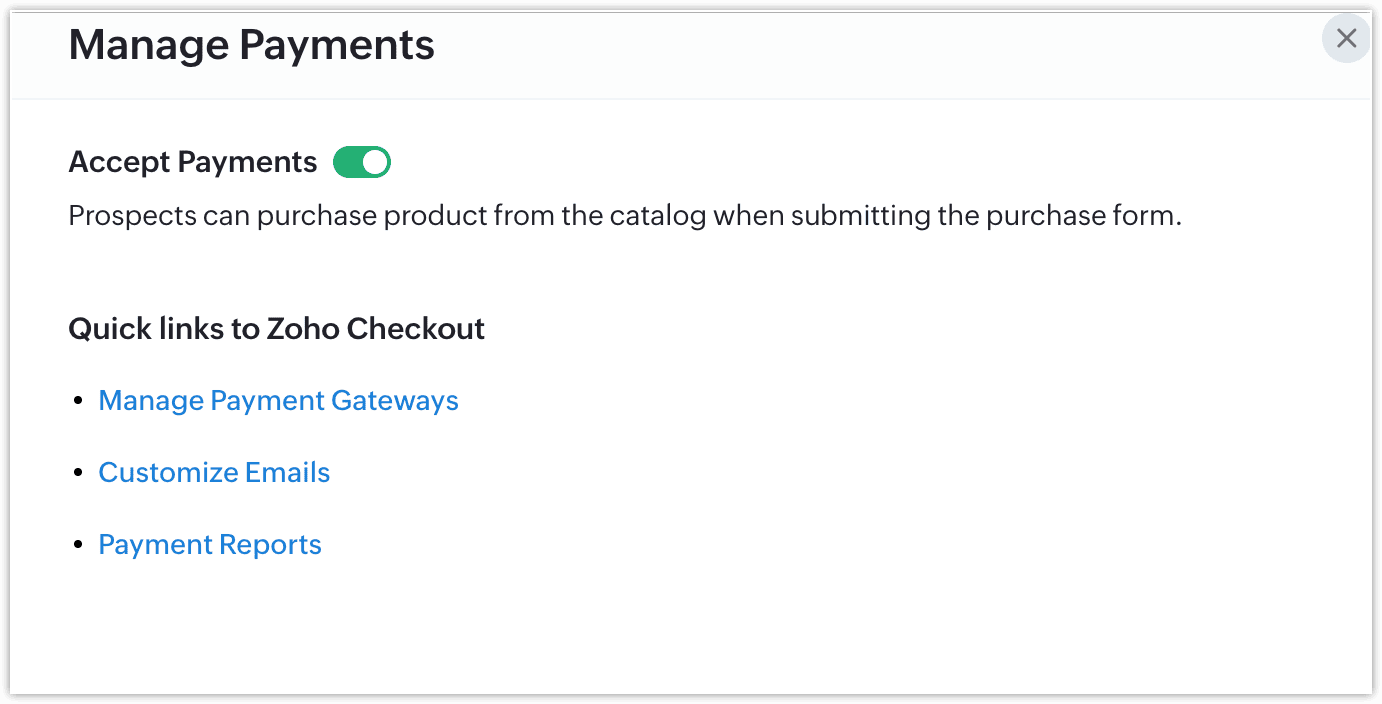Click the white knob of the Accept Payments switch

pyautogui.click(x=375, y=162)
